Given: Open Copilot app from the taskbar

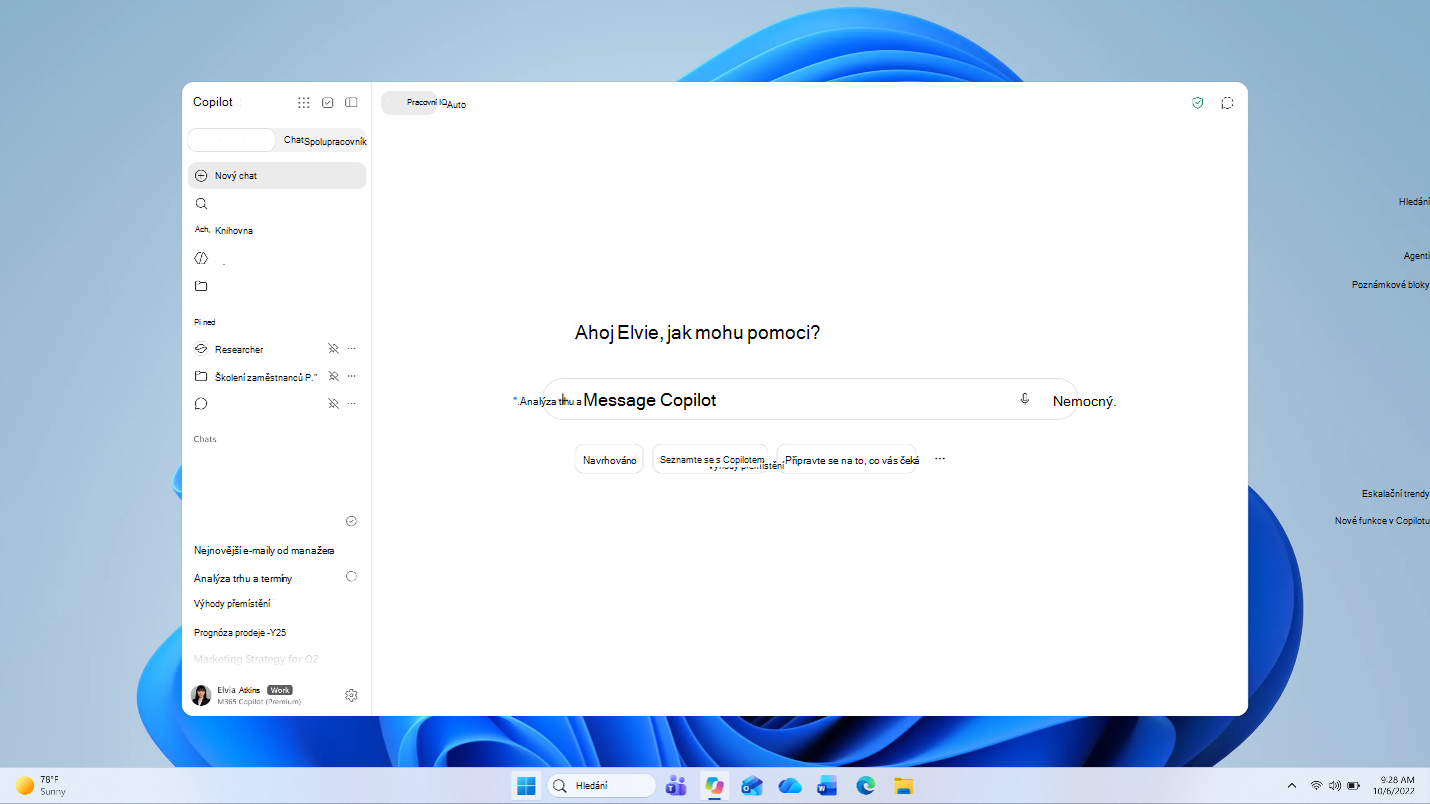Looking at the screenshot, I should (x=714, y=786).
